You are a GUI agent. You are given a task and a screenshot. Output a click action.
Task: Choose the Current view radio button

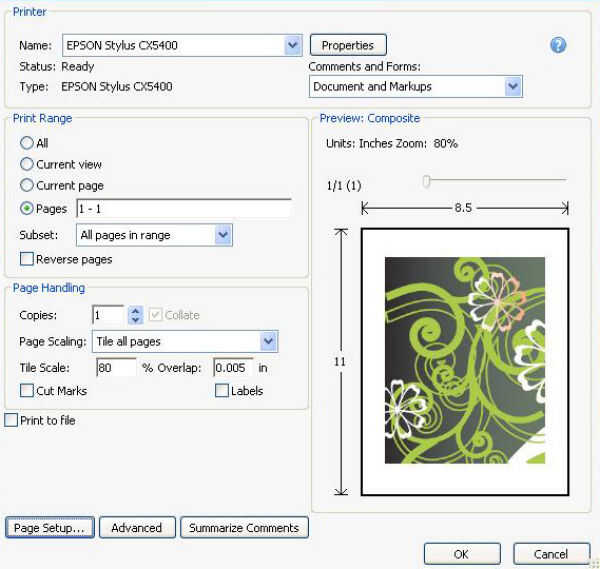click(x=26, y=164)
